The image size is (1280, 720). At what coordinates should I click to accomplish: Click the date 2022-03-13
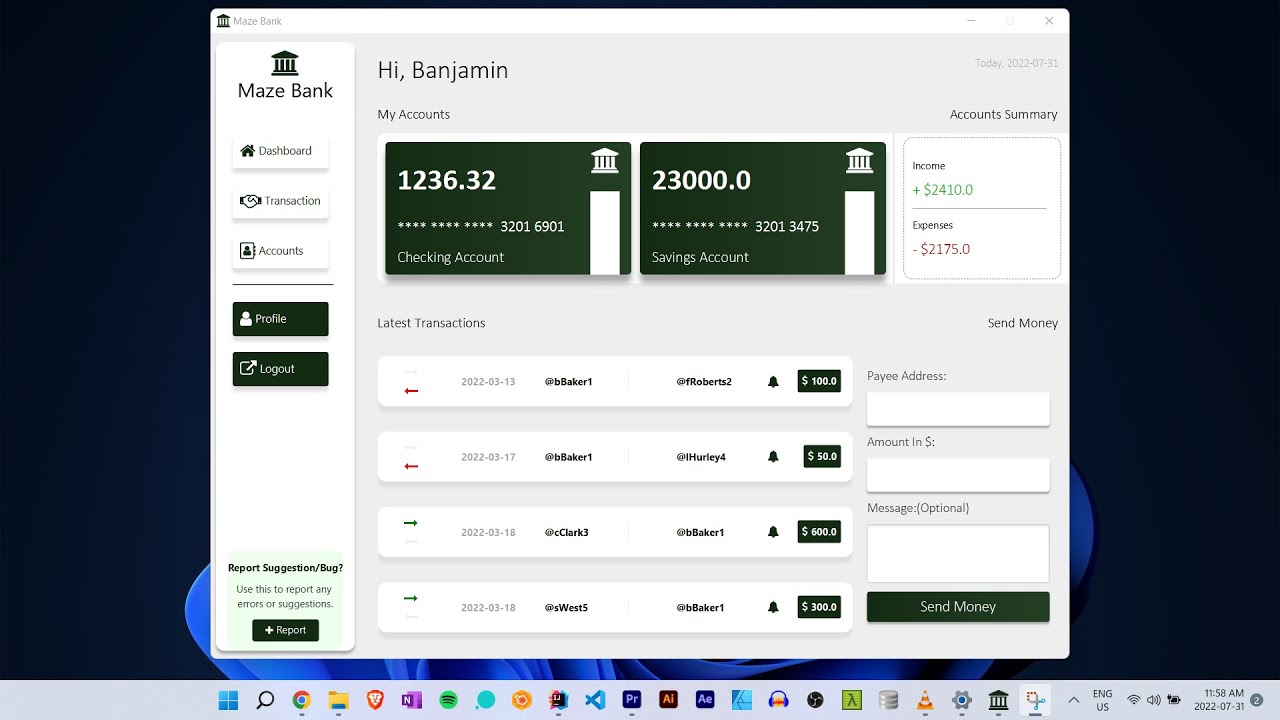pyautogui.click(x=488, y=382)
